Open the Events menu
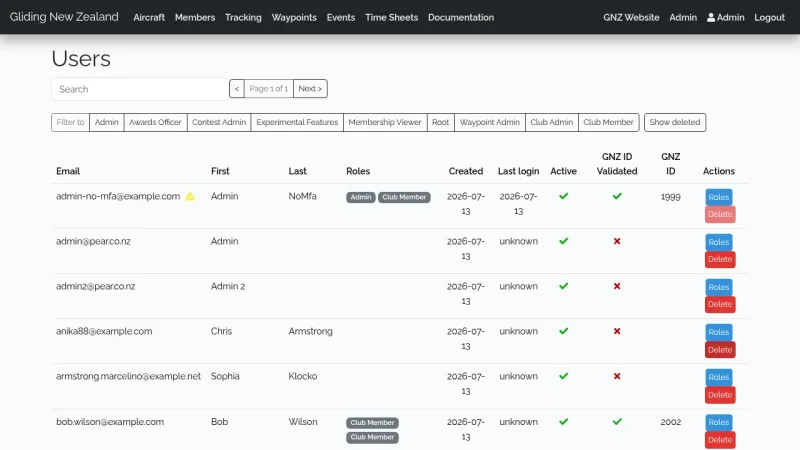The image size is (800, 450). (341, 17)
